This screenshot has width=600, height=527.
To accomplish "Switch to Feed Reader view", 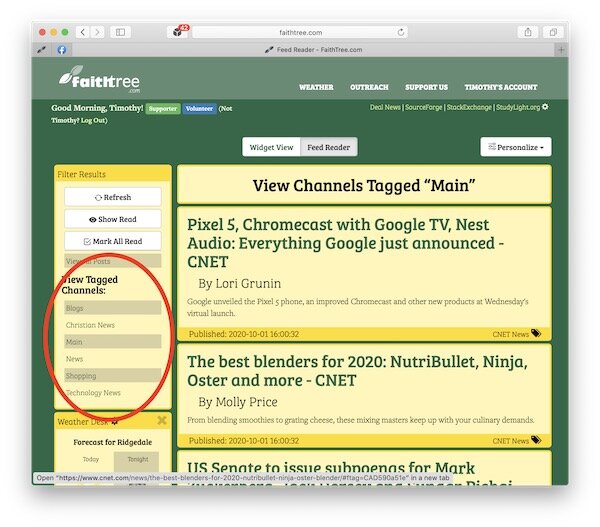I will (x=329, y=147).
